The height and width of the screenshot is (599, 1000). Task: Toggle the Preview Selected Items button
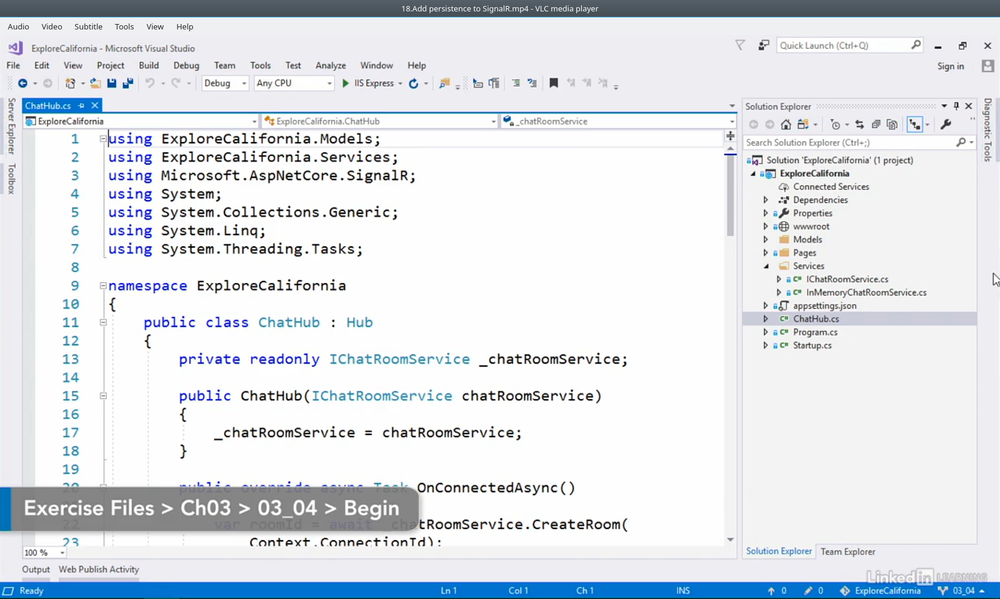click(915, 124)
